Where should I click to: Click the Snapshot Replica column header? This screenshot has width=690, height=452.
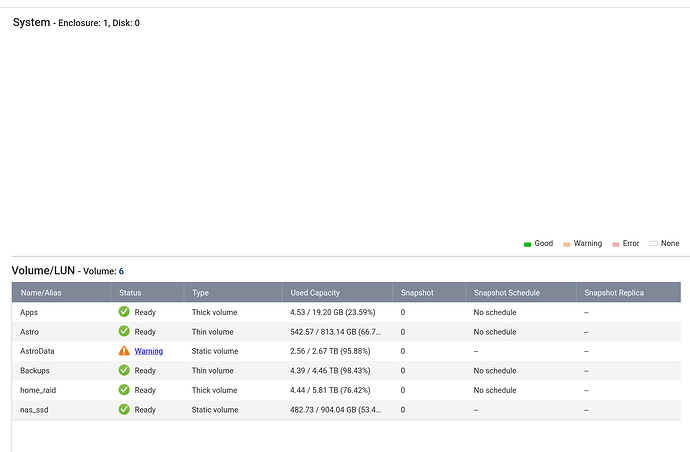coord(614,293)
